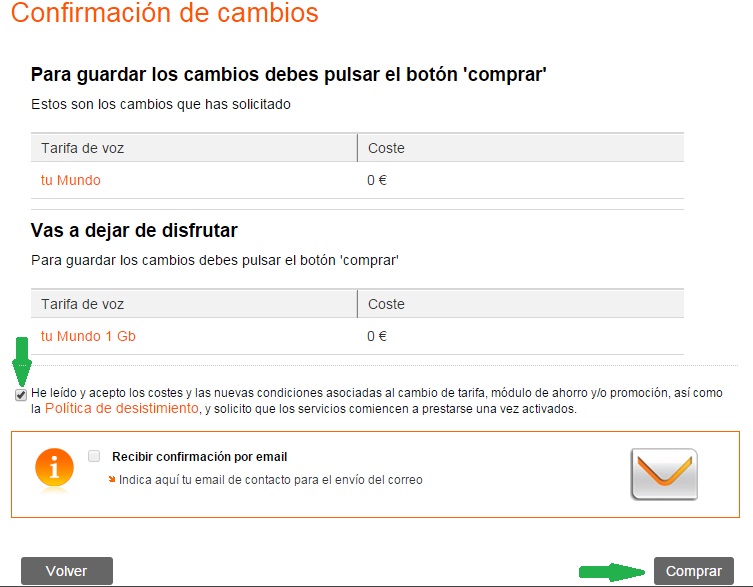
Task: Click the green down arrow above the terms checkbox
Action: (x=22, y=360)
